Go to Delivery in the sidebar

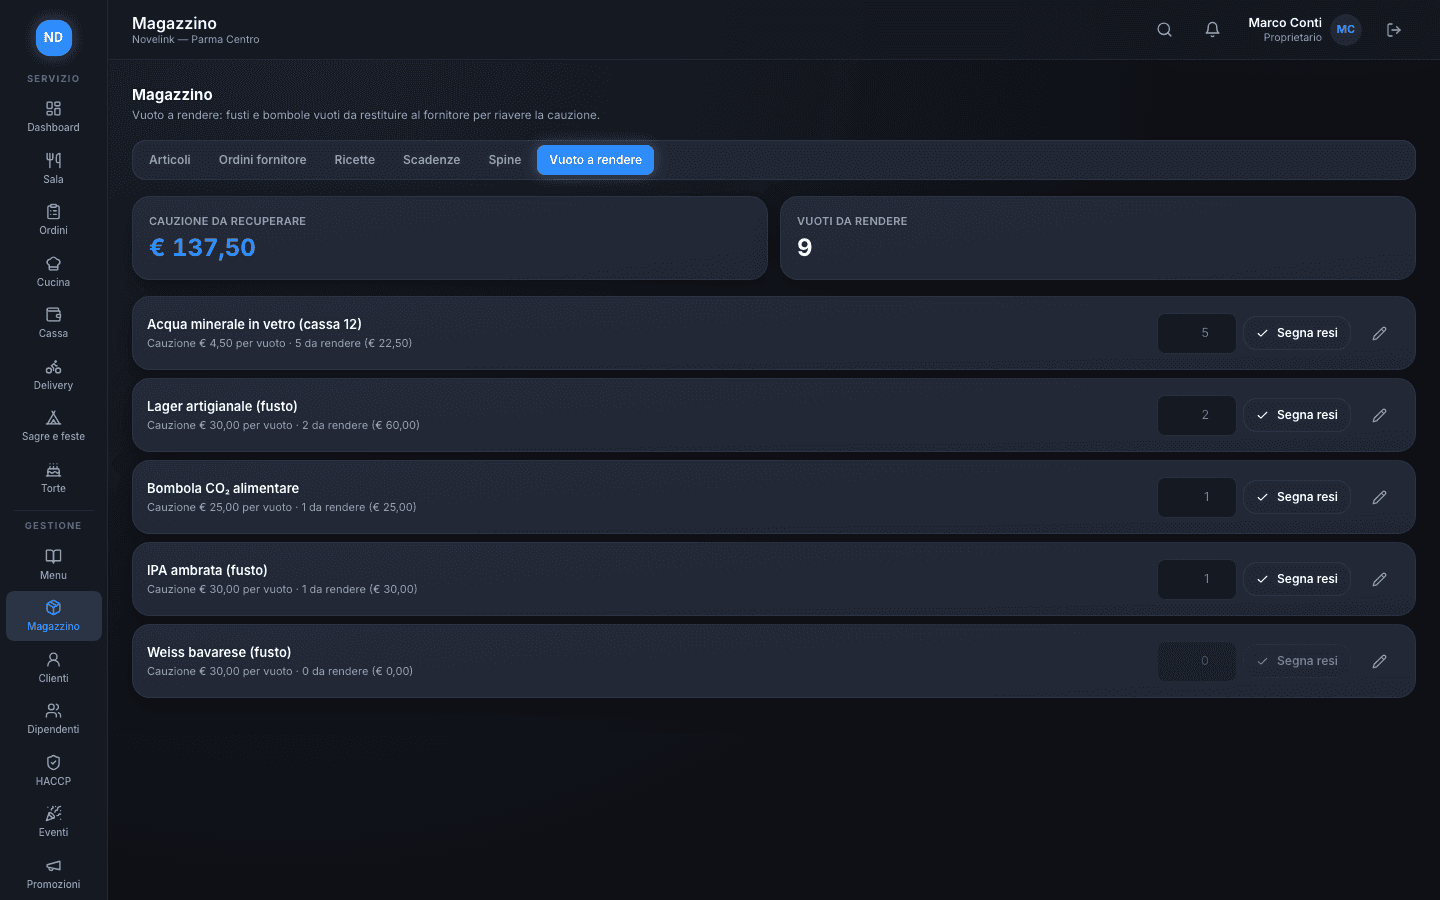(x=54, y=374)
